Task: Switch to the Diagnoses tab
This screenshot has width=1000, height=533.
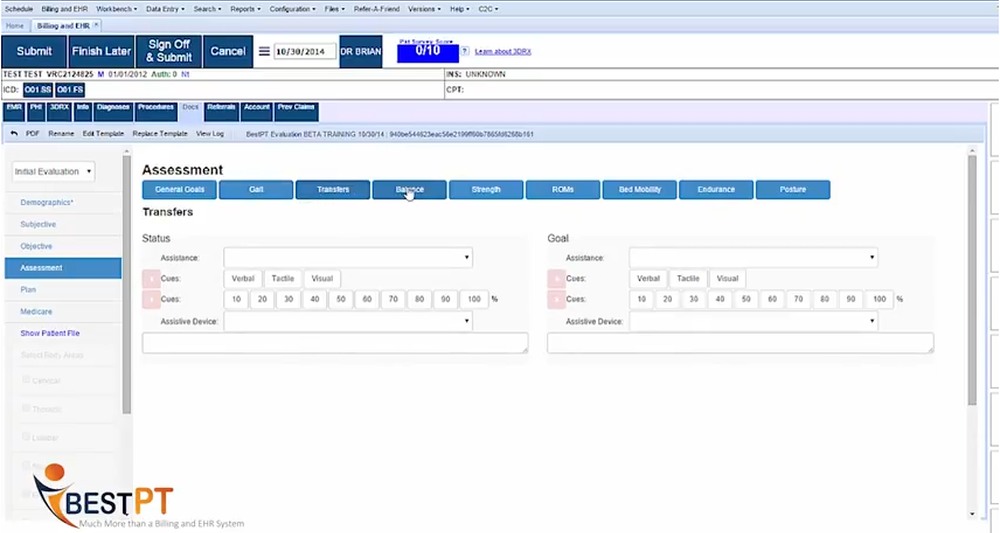Action: coord(113,111)
